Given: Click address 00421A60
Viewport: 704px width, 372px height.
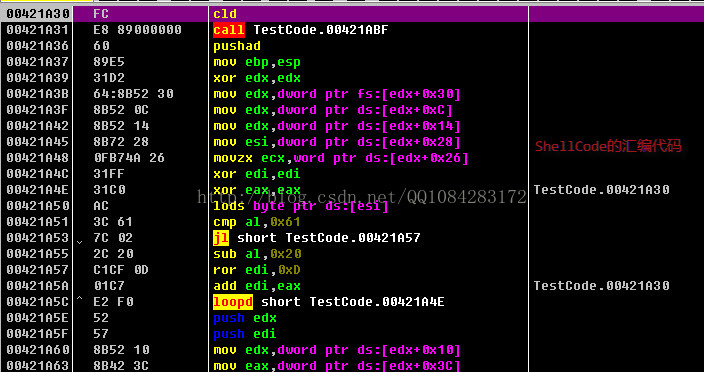Looking at the screenshot, I should pos(38,350).
